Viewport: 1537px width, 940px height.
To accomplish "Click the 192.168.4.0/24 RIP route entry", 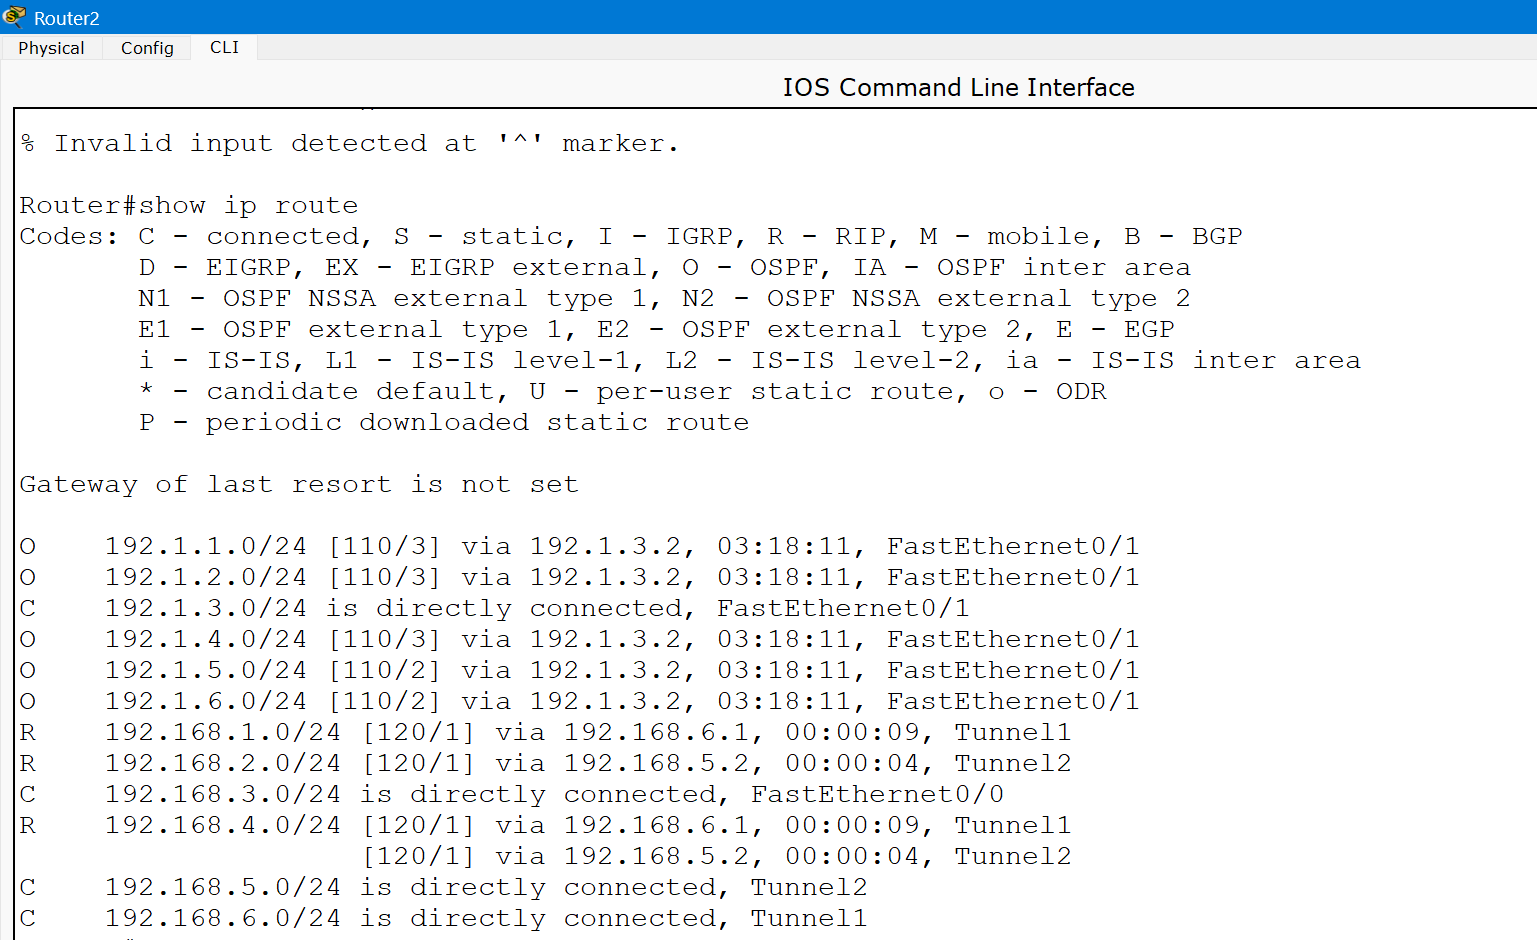I will click(x=545, y=826).
